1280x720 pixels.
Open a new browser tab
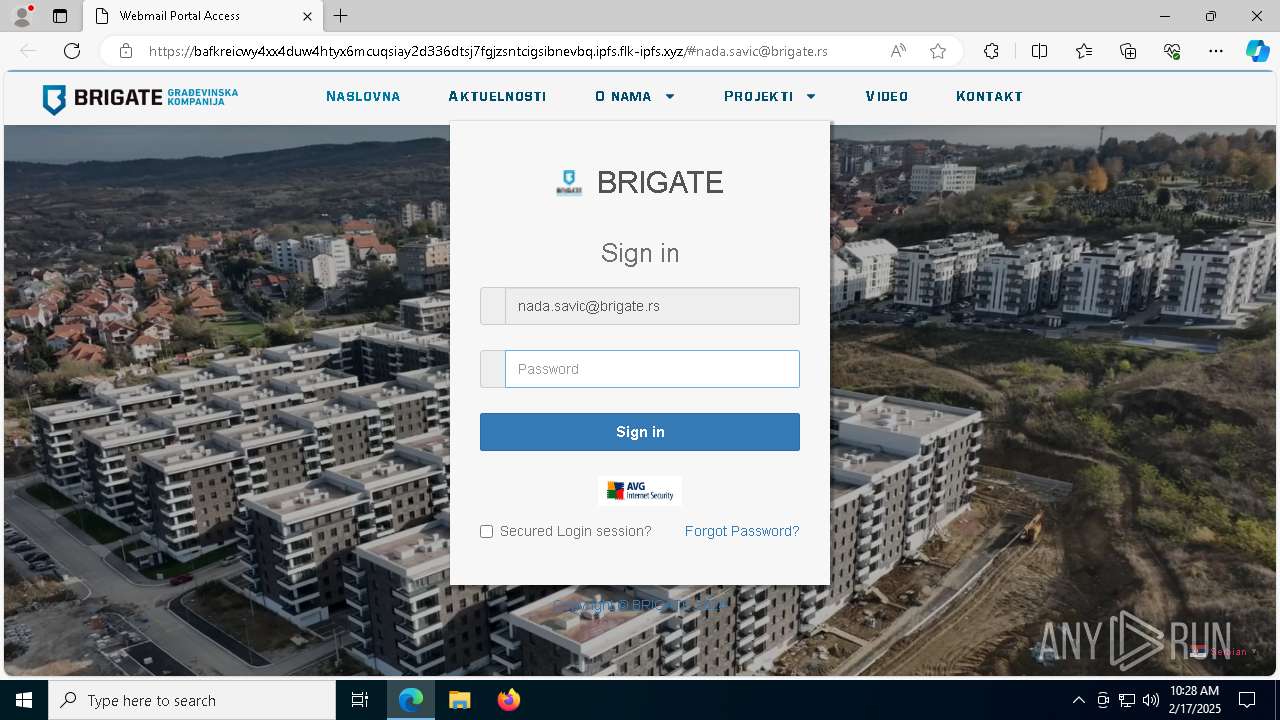tap(341, 16)
